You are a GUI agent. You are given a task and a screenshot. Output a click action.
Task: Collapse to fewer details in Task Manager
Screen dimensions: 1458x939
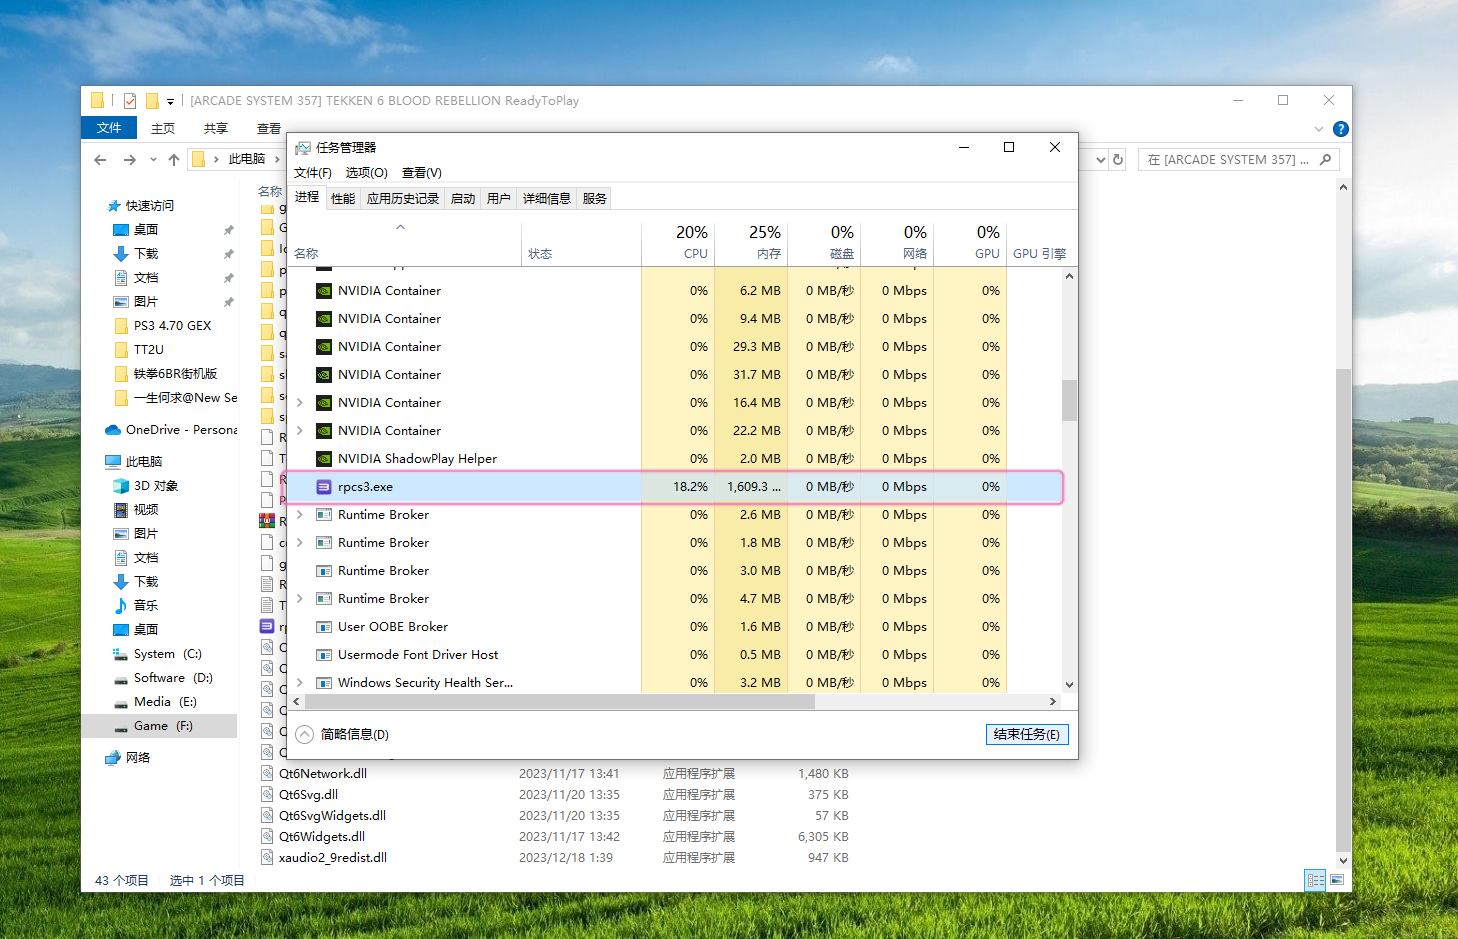click(x=342, y=735)
